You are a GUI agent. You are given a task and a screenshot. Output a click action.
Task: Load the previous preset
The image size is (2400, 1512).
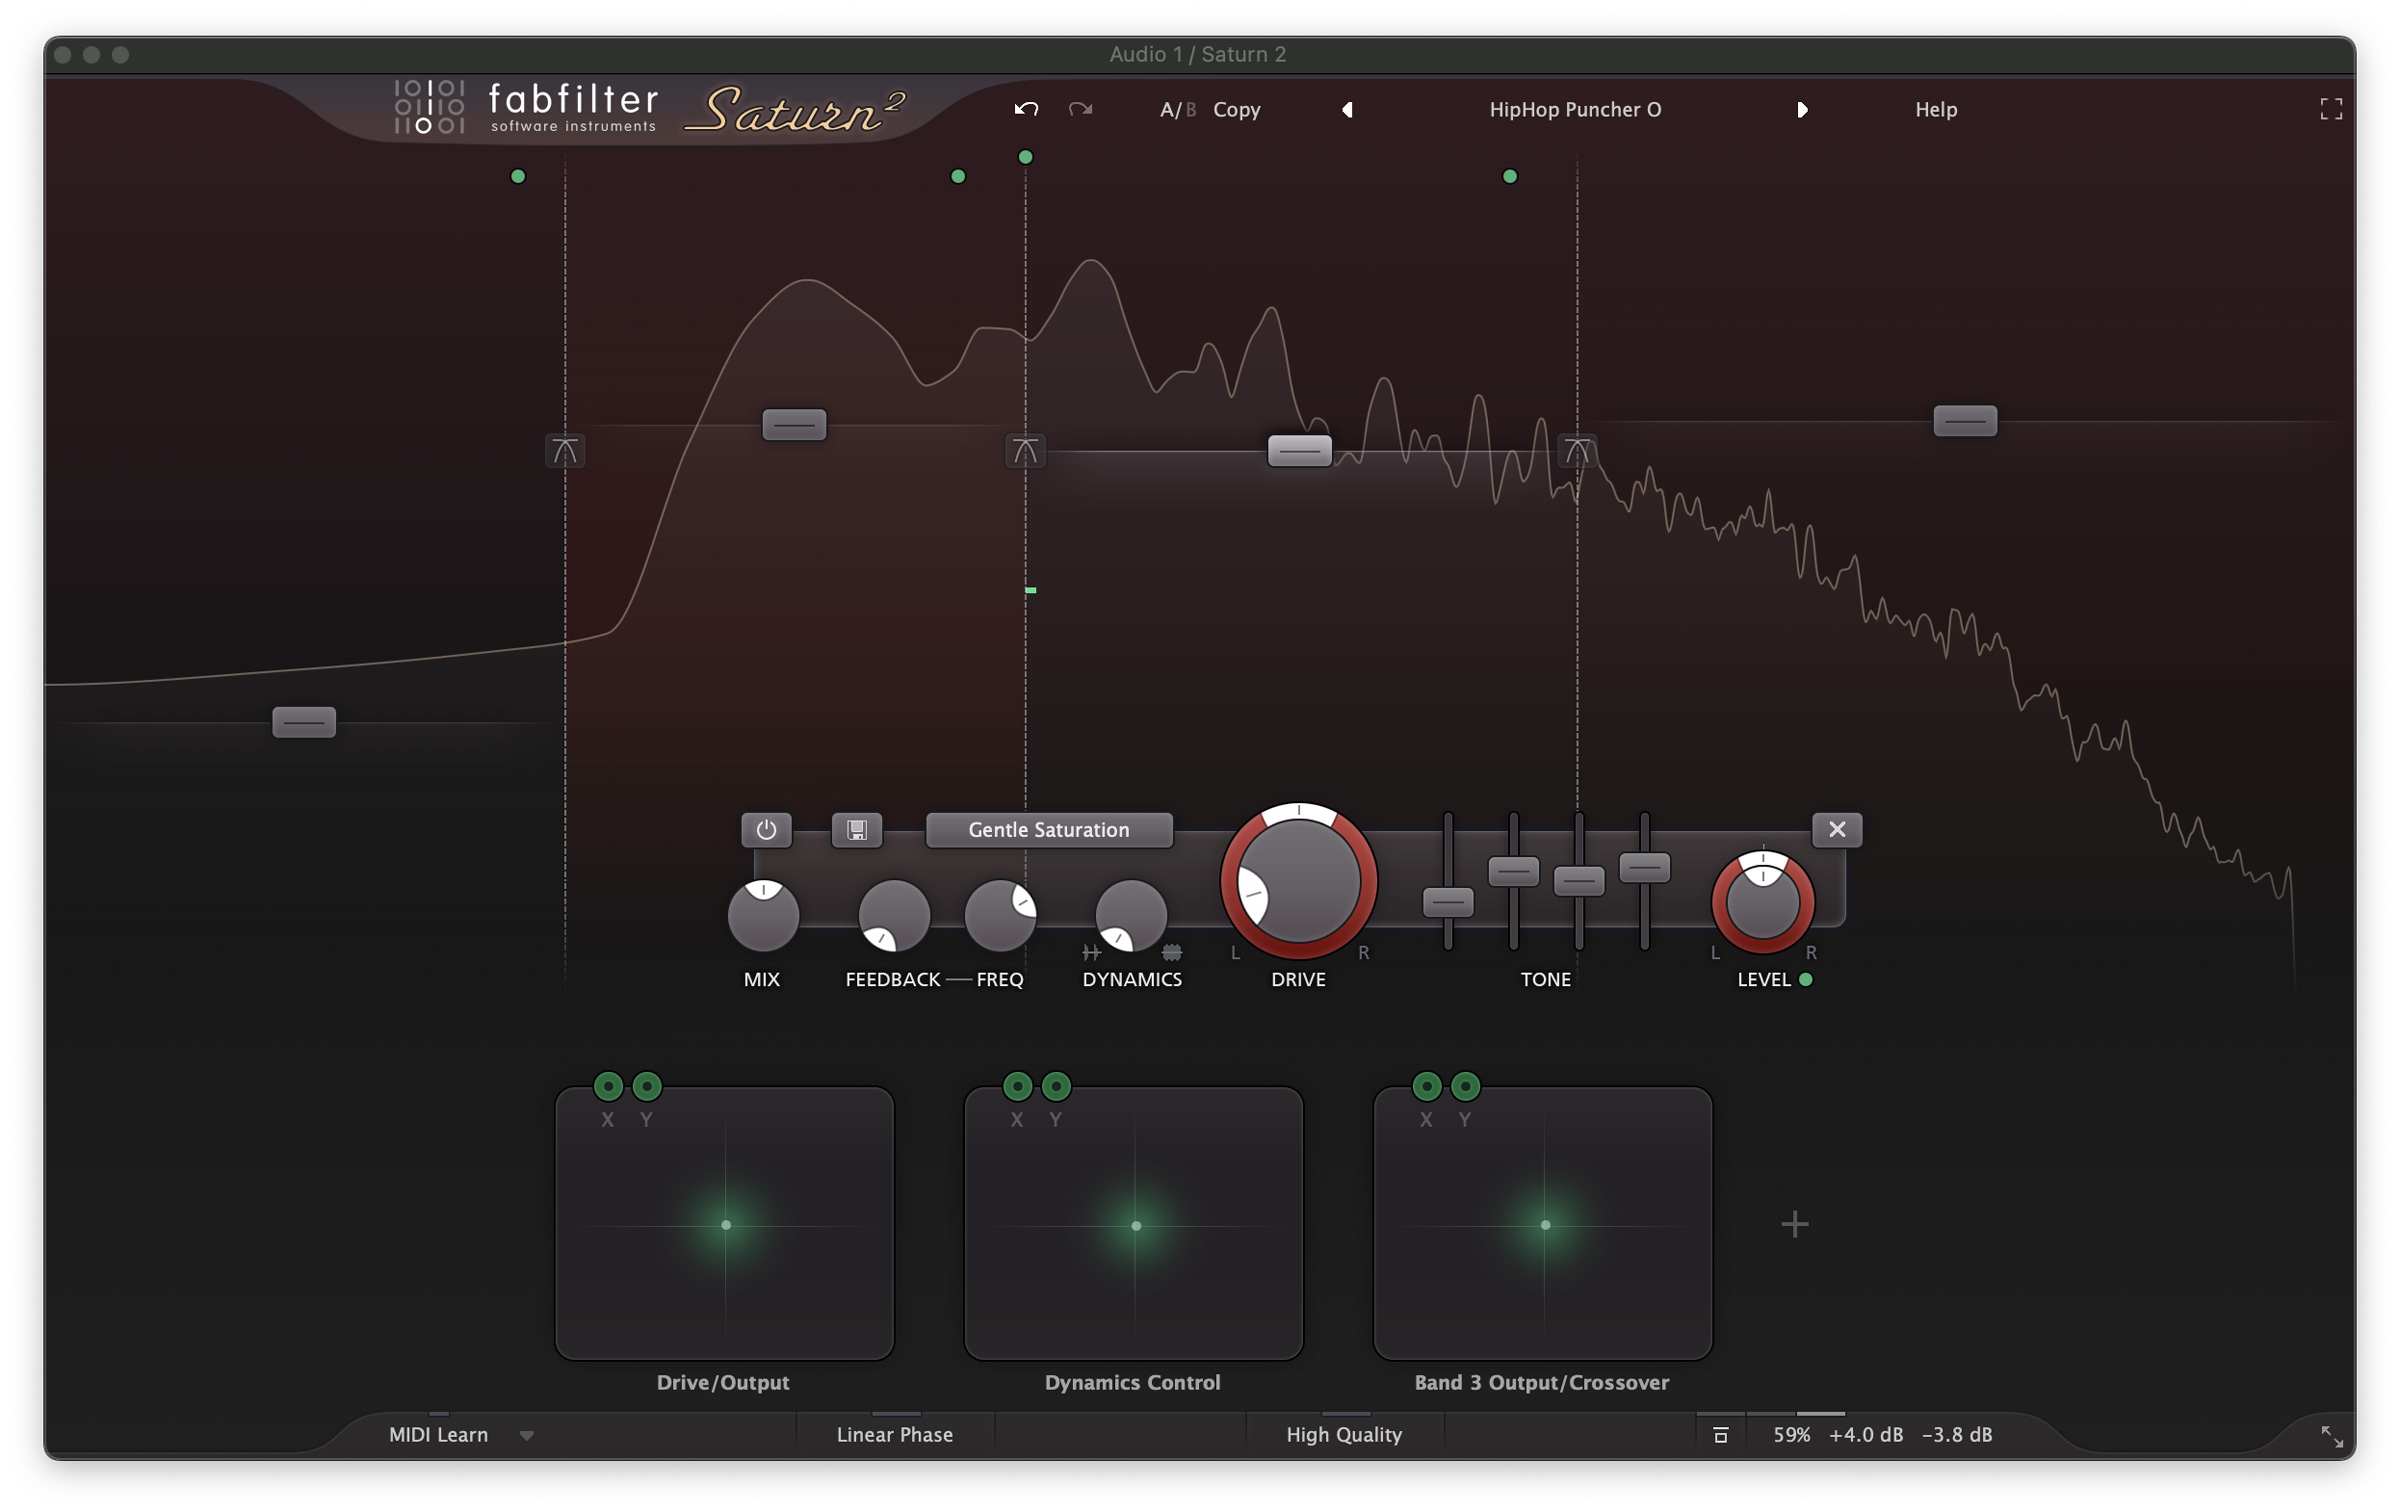1347,110
